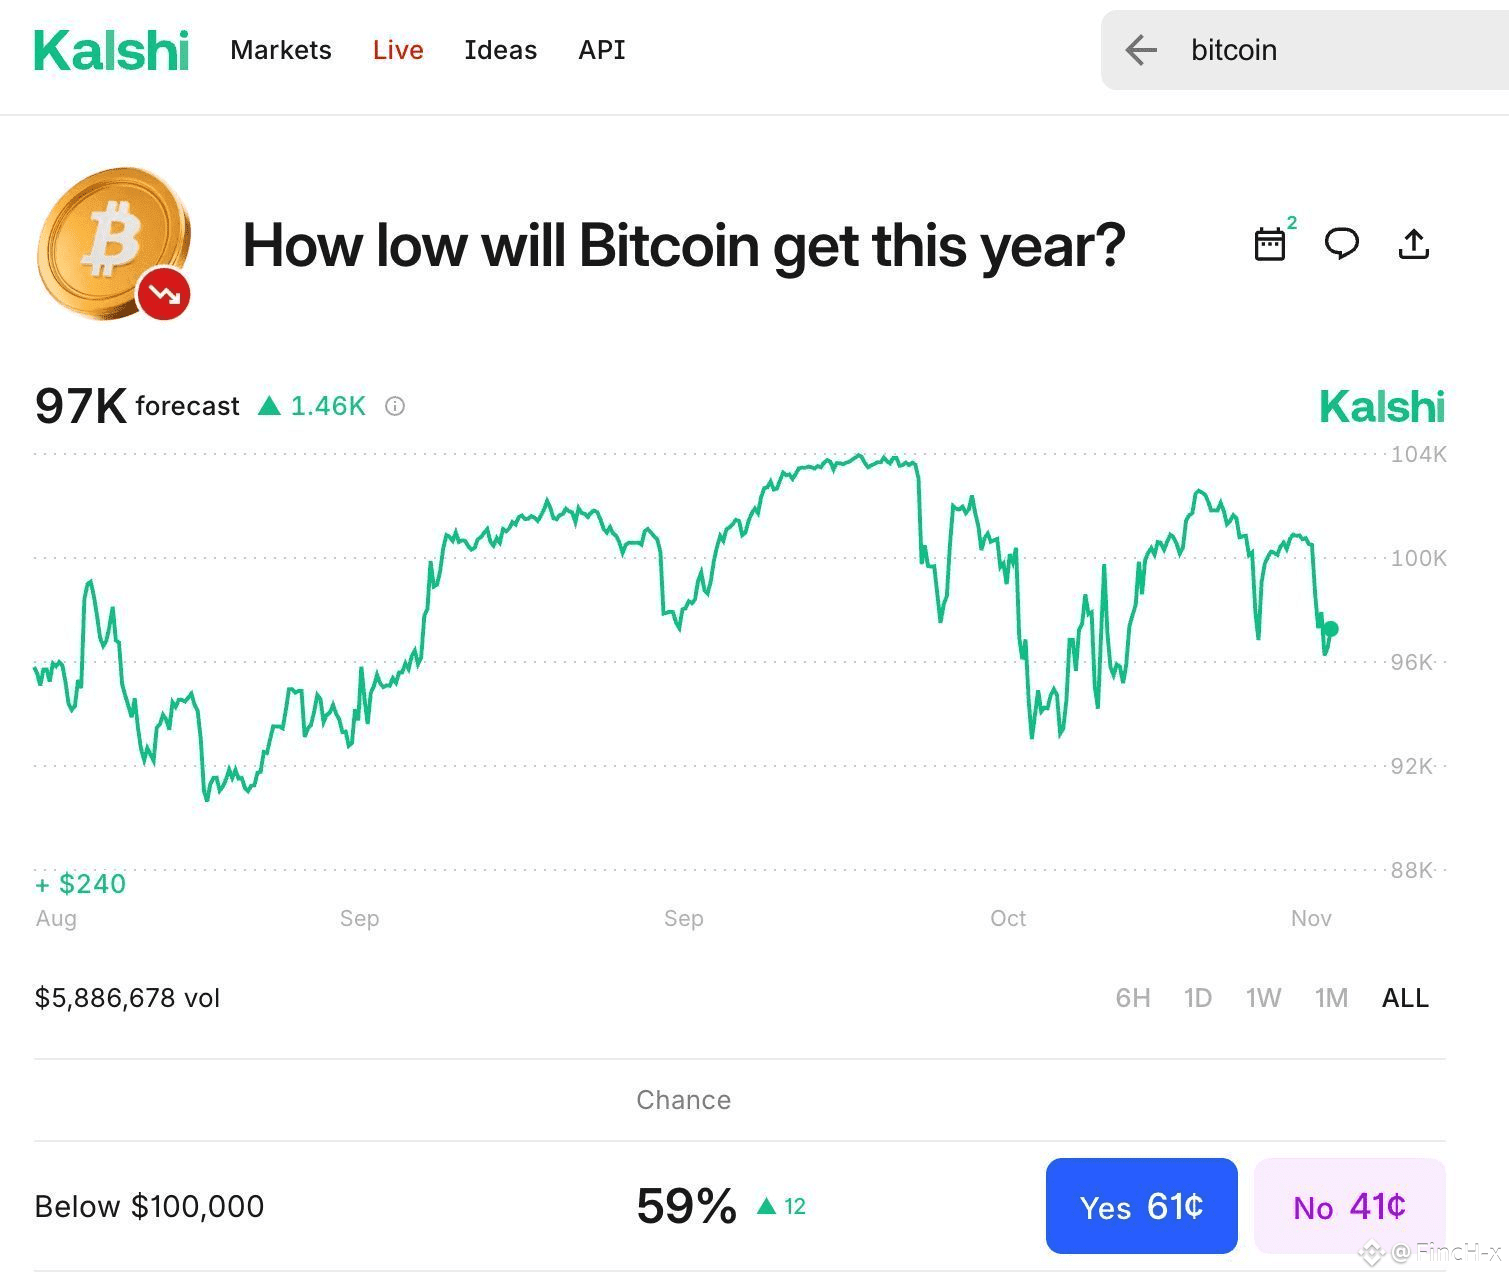Open the Markets menu
Image resolution: width=1509 pixels, height=1278 pixels.
coord(281,50)
